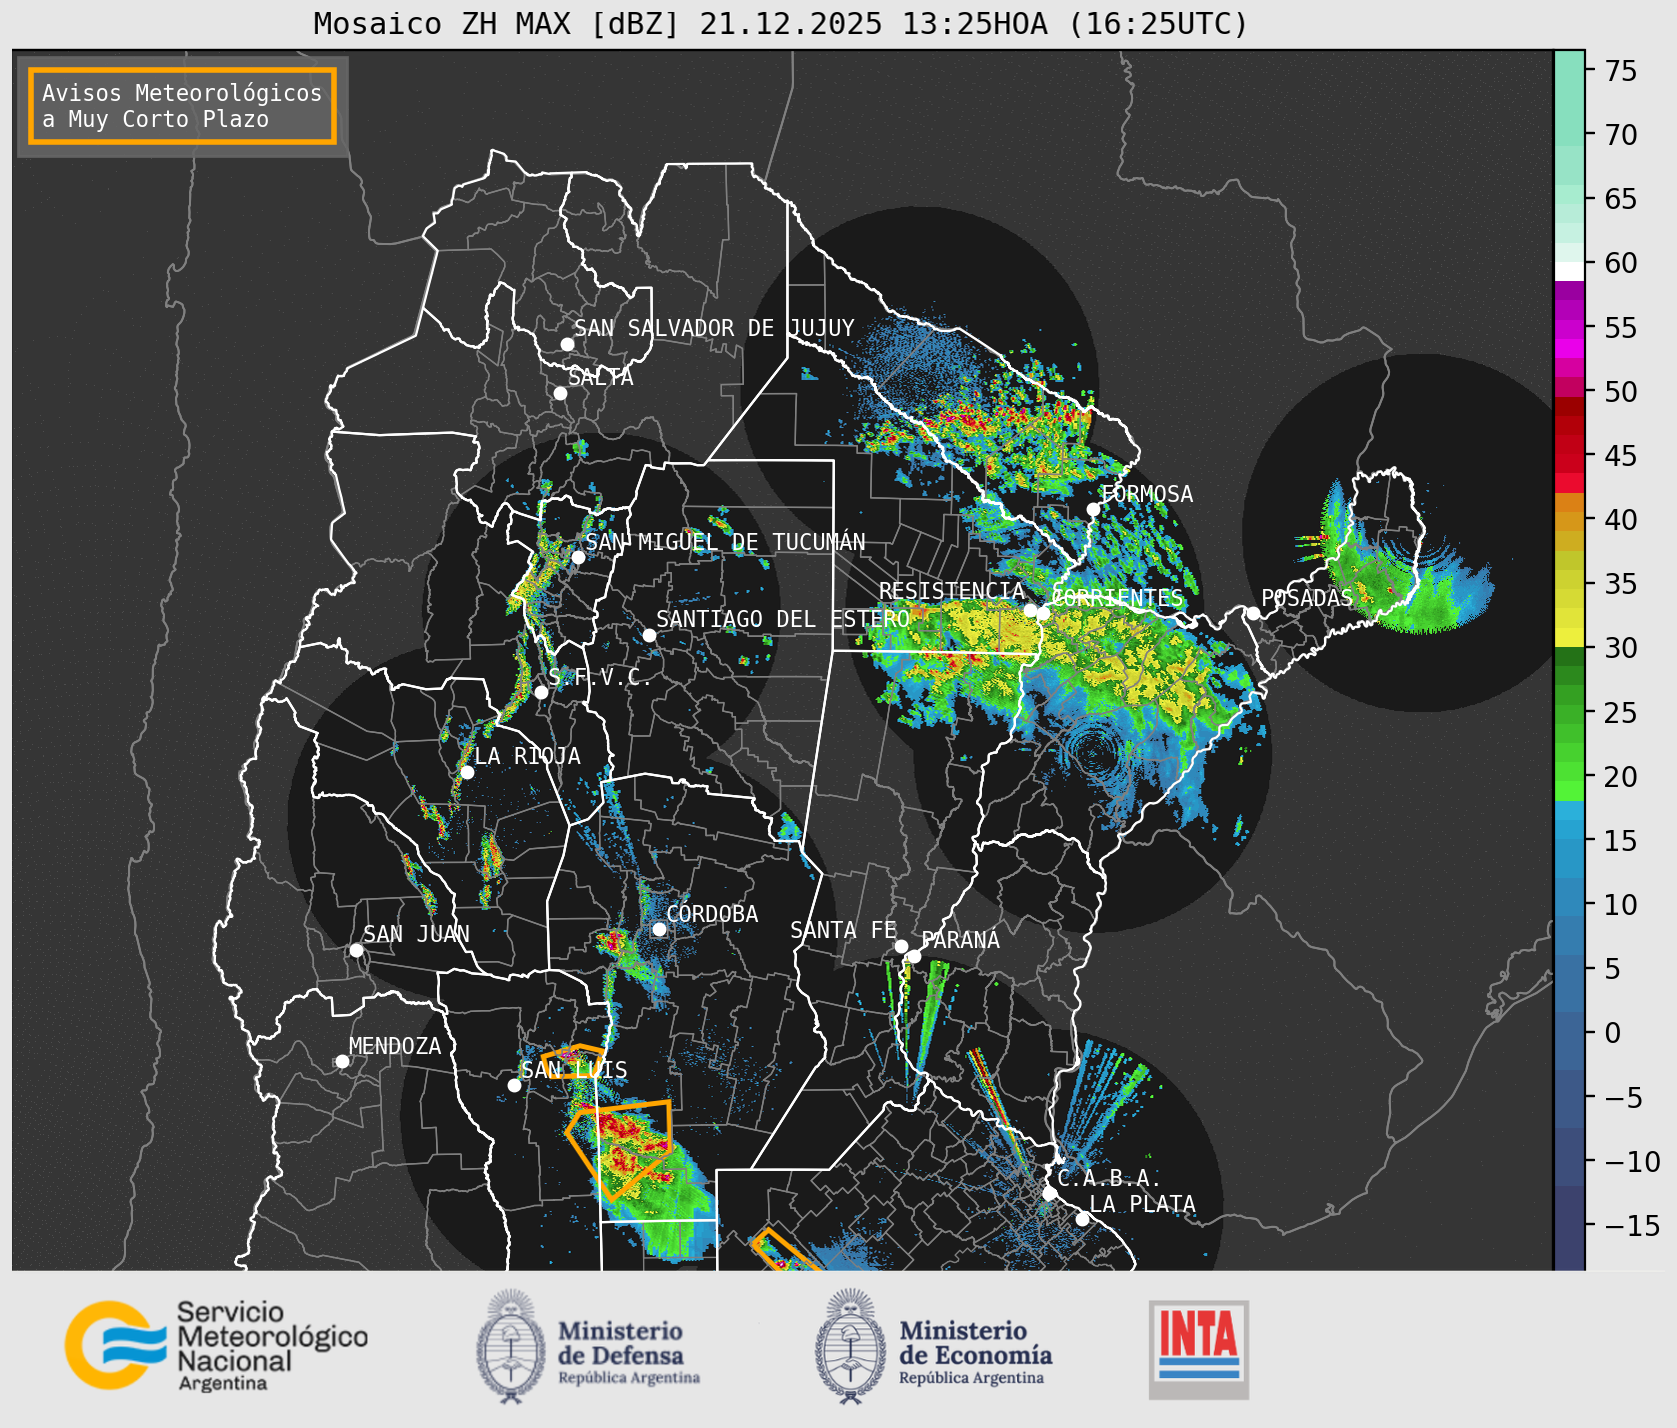Click the POSADAS label
Screen dimensions: 1677x1428
pyautogui.click(x=1307, y=598)
